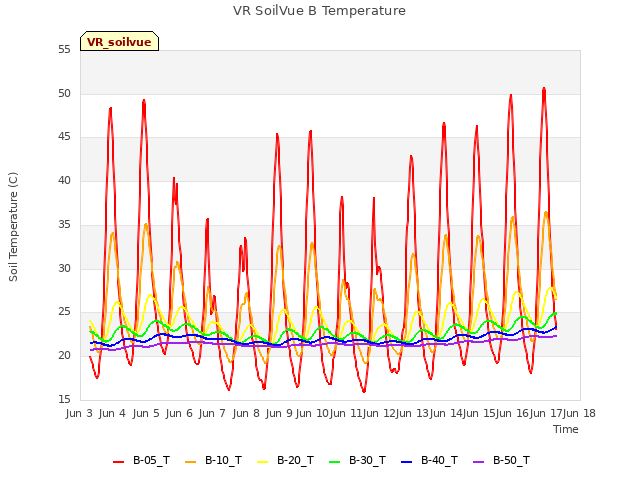The width and height of the screenshot is (640, 480).
Task: Click the Jun 6 x-axis tick label
Action: 179,413
